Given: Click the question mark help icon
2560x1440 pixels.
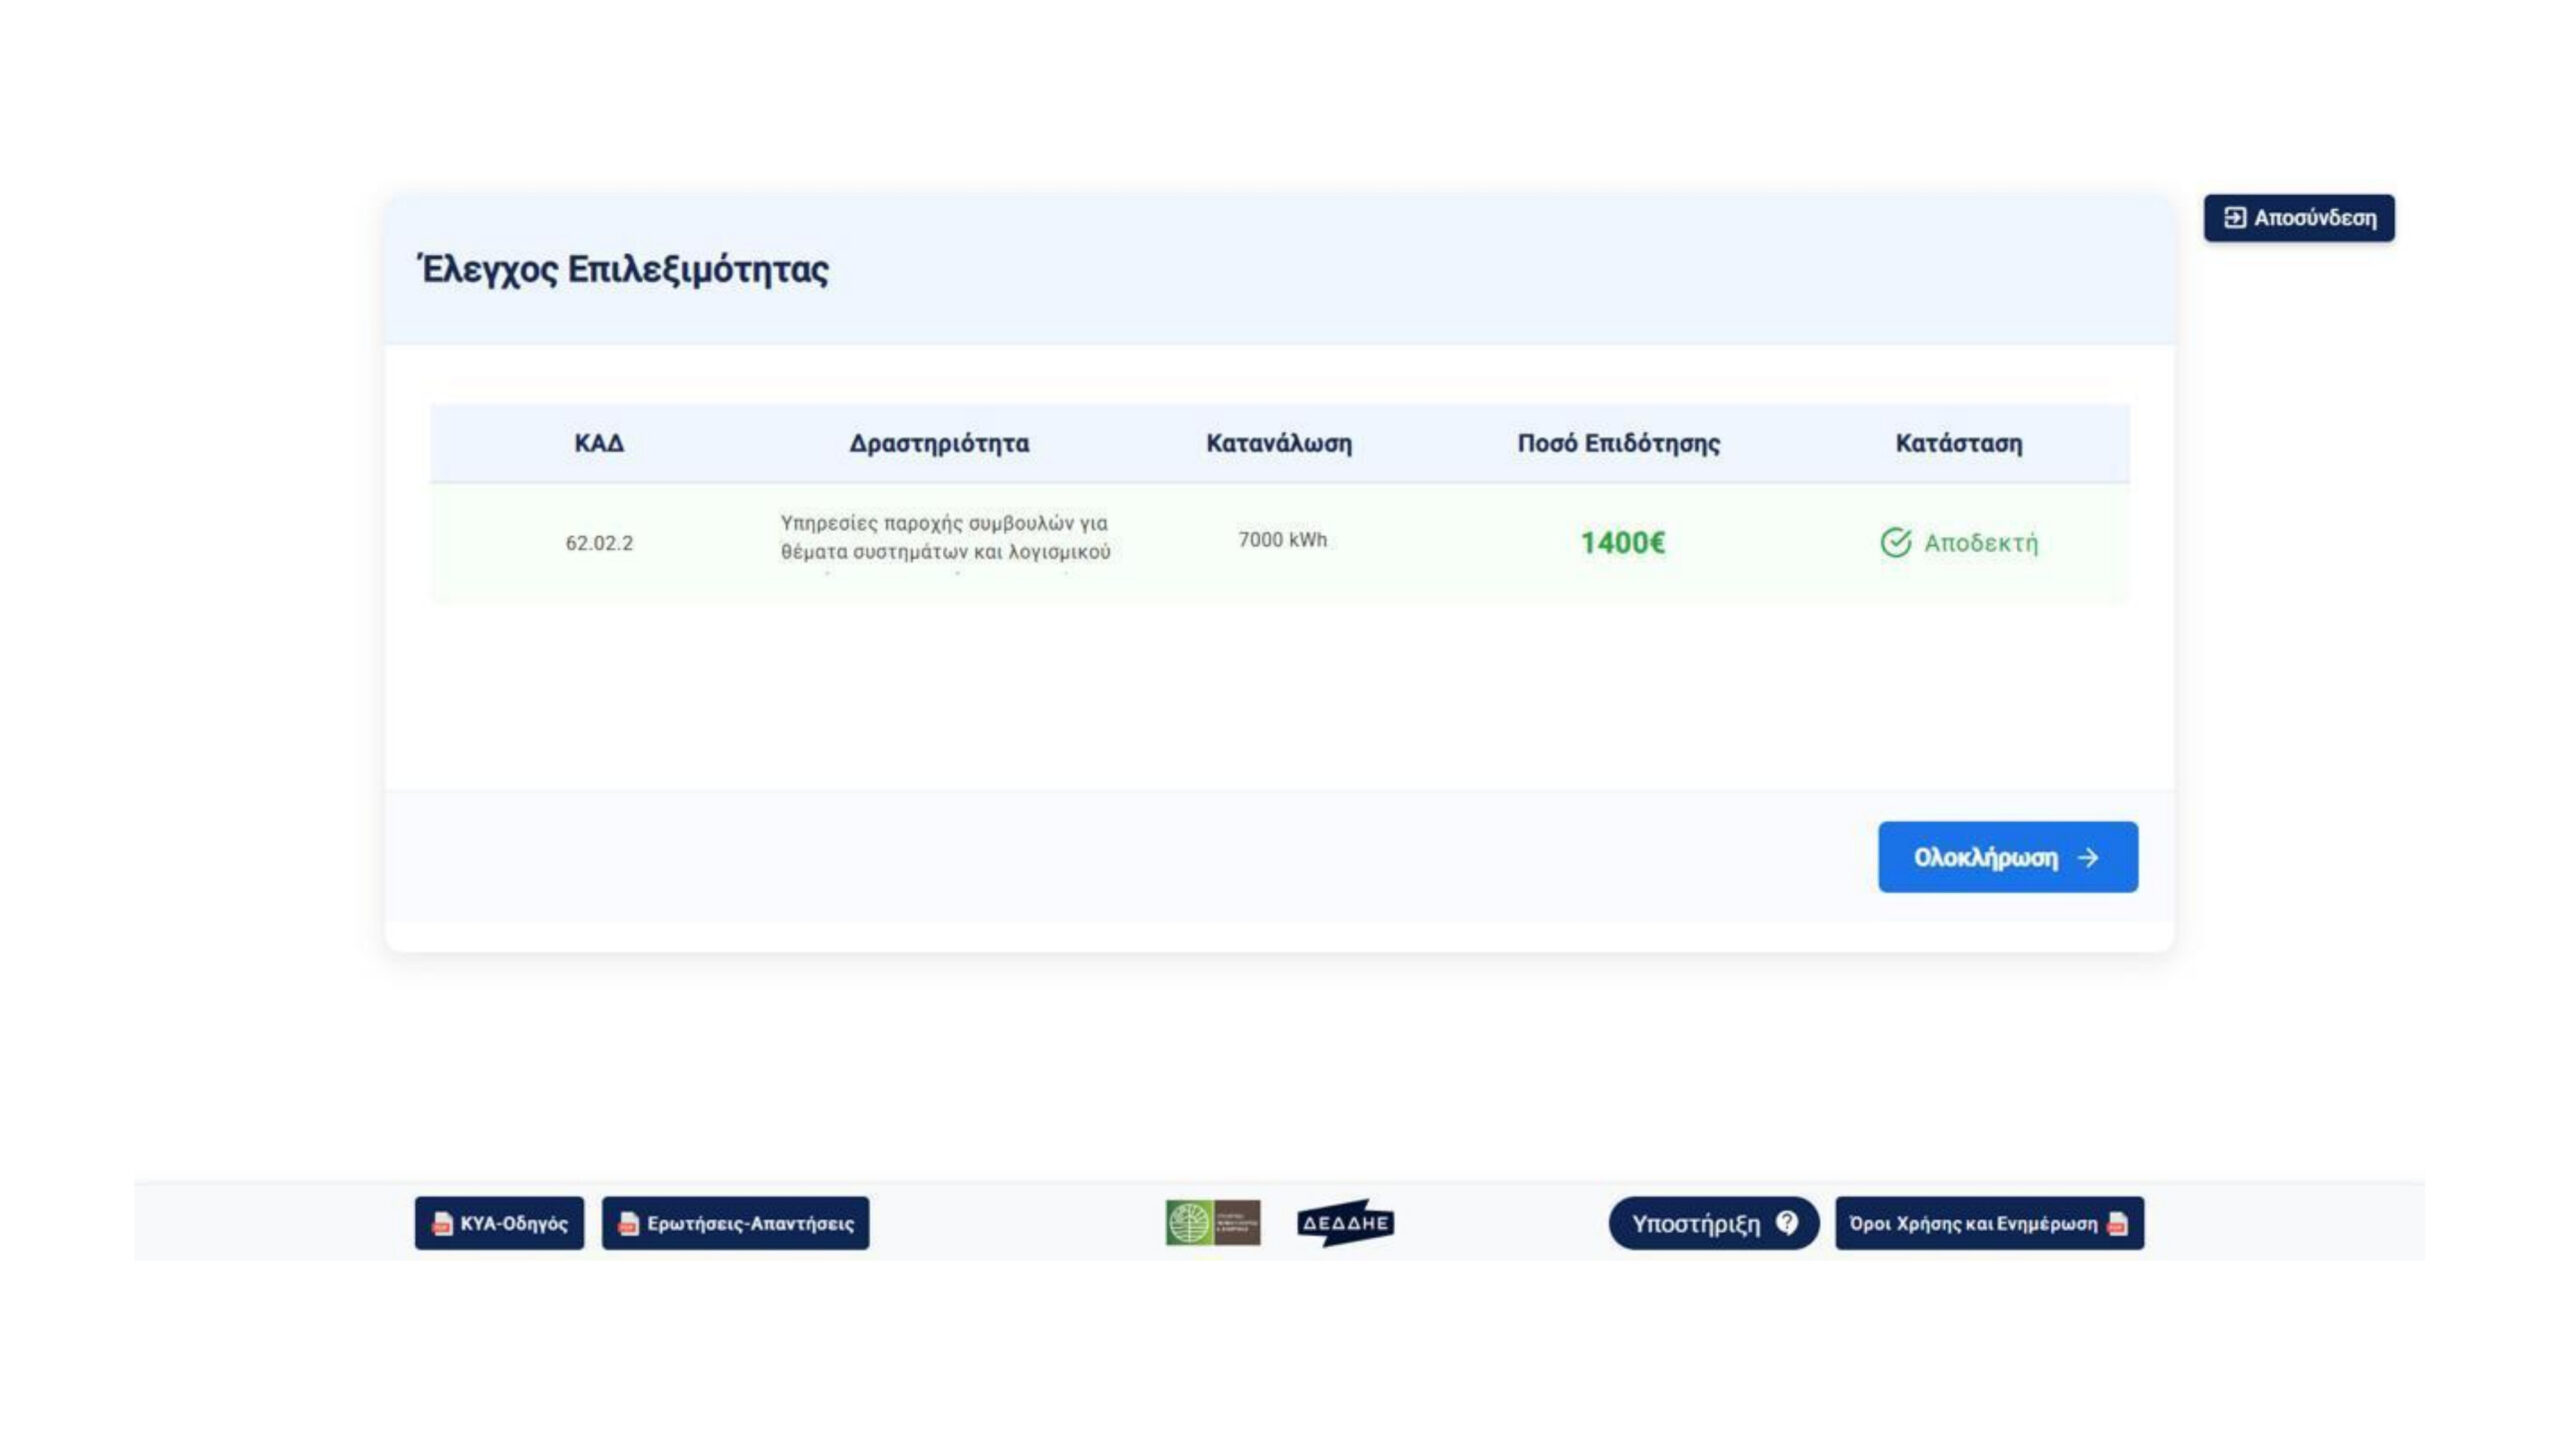Looking at the screenshot, I should coord(1787,1222).
